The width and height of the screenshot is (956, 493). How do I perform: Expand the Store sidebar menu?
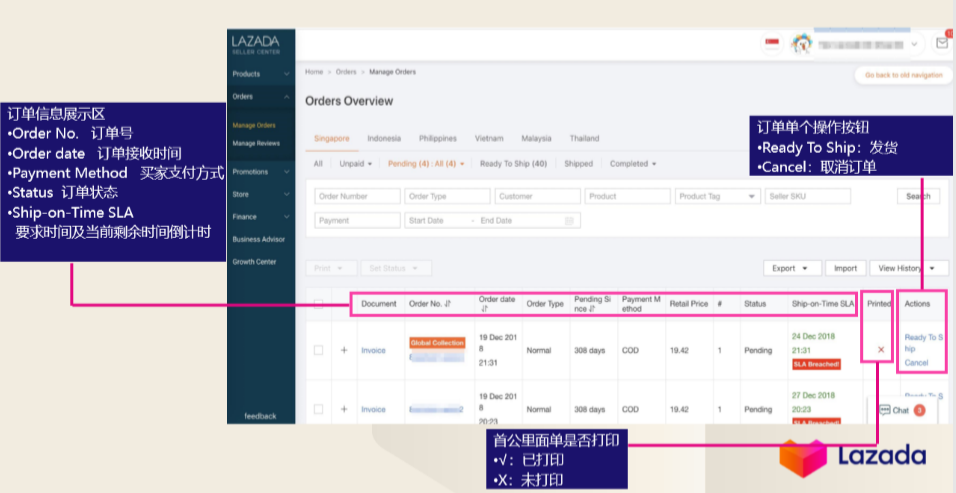pyautogui.click(x=261, y=194)
